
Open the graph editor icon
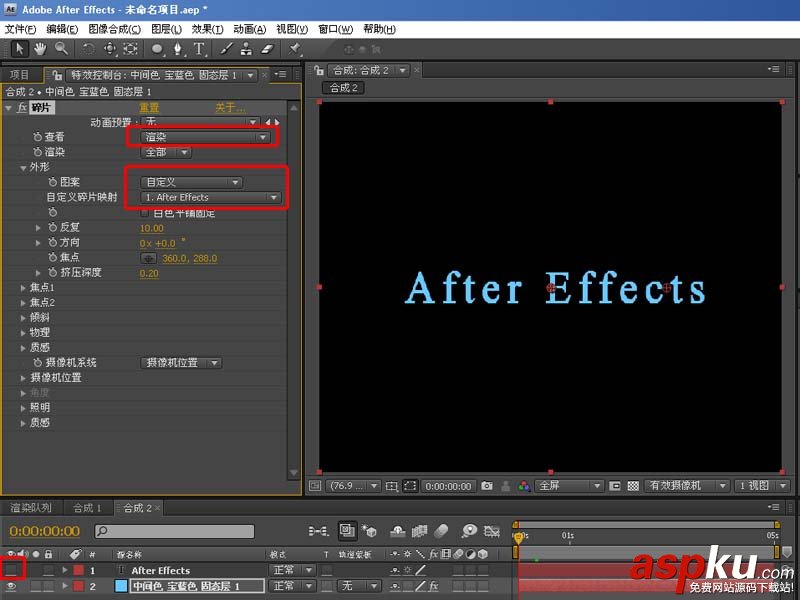[492, 531]
